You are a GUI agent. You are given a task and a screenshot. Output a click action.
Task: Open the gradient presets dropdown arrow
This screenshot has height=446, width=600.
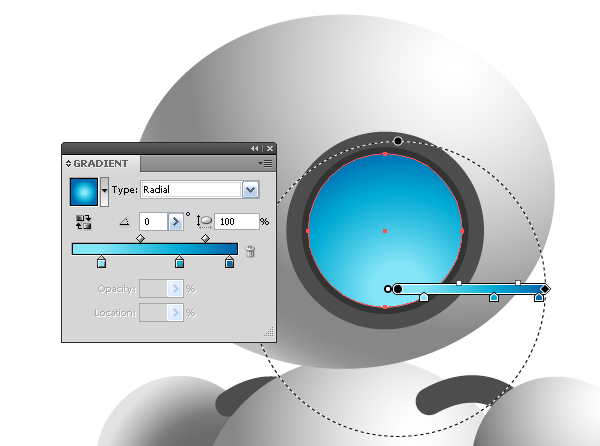coord(104,191)
